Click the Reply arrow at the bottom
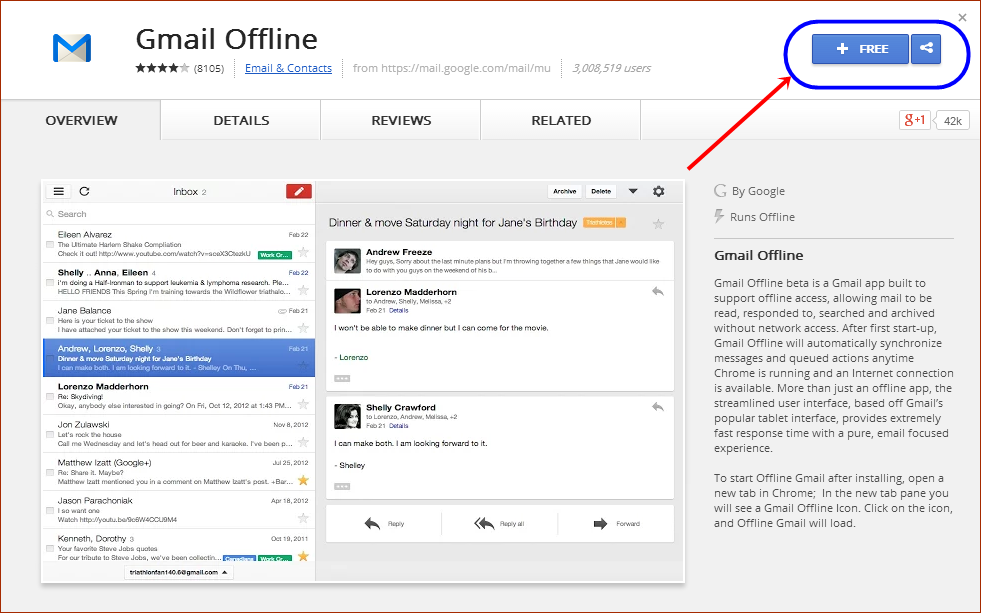This screenshot has height=613, width=981. [372, 524]
